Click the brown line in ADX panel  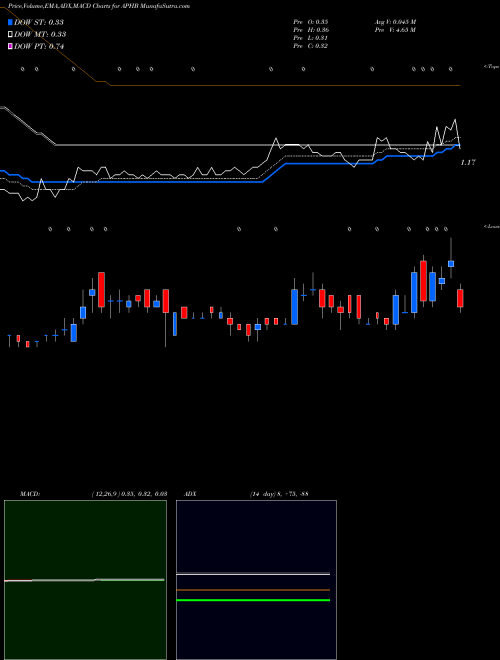point(253,590)
